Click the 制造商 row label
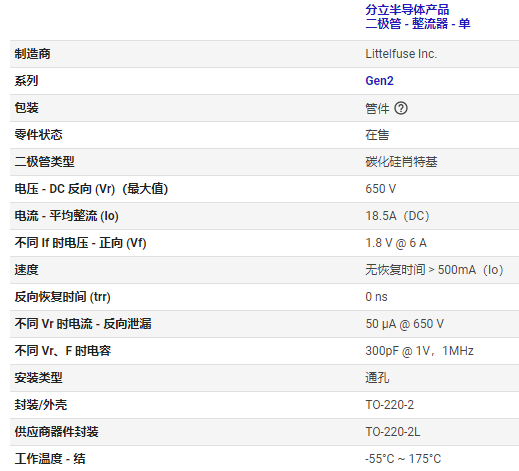The width and height of the screenshot is (519, 471). pyautogui.click(x=32, y=54)
